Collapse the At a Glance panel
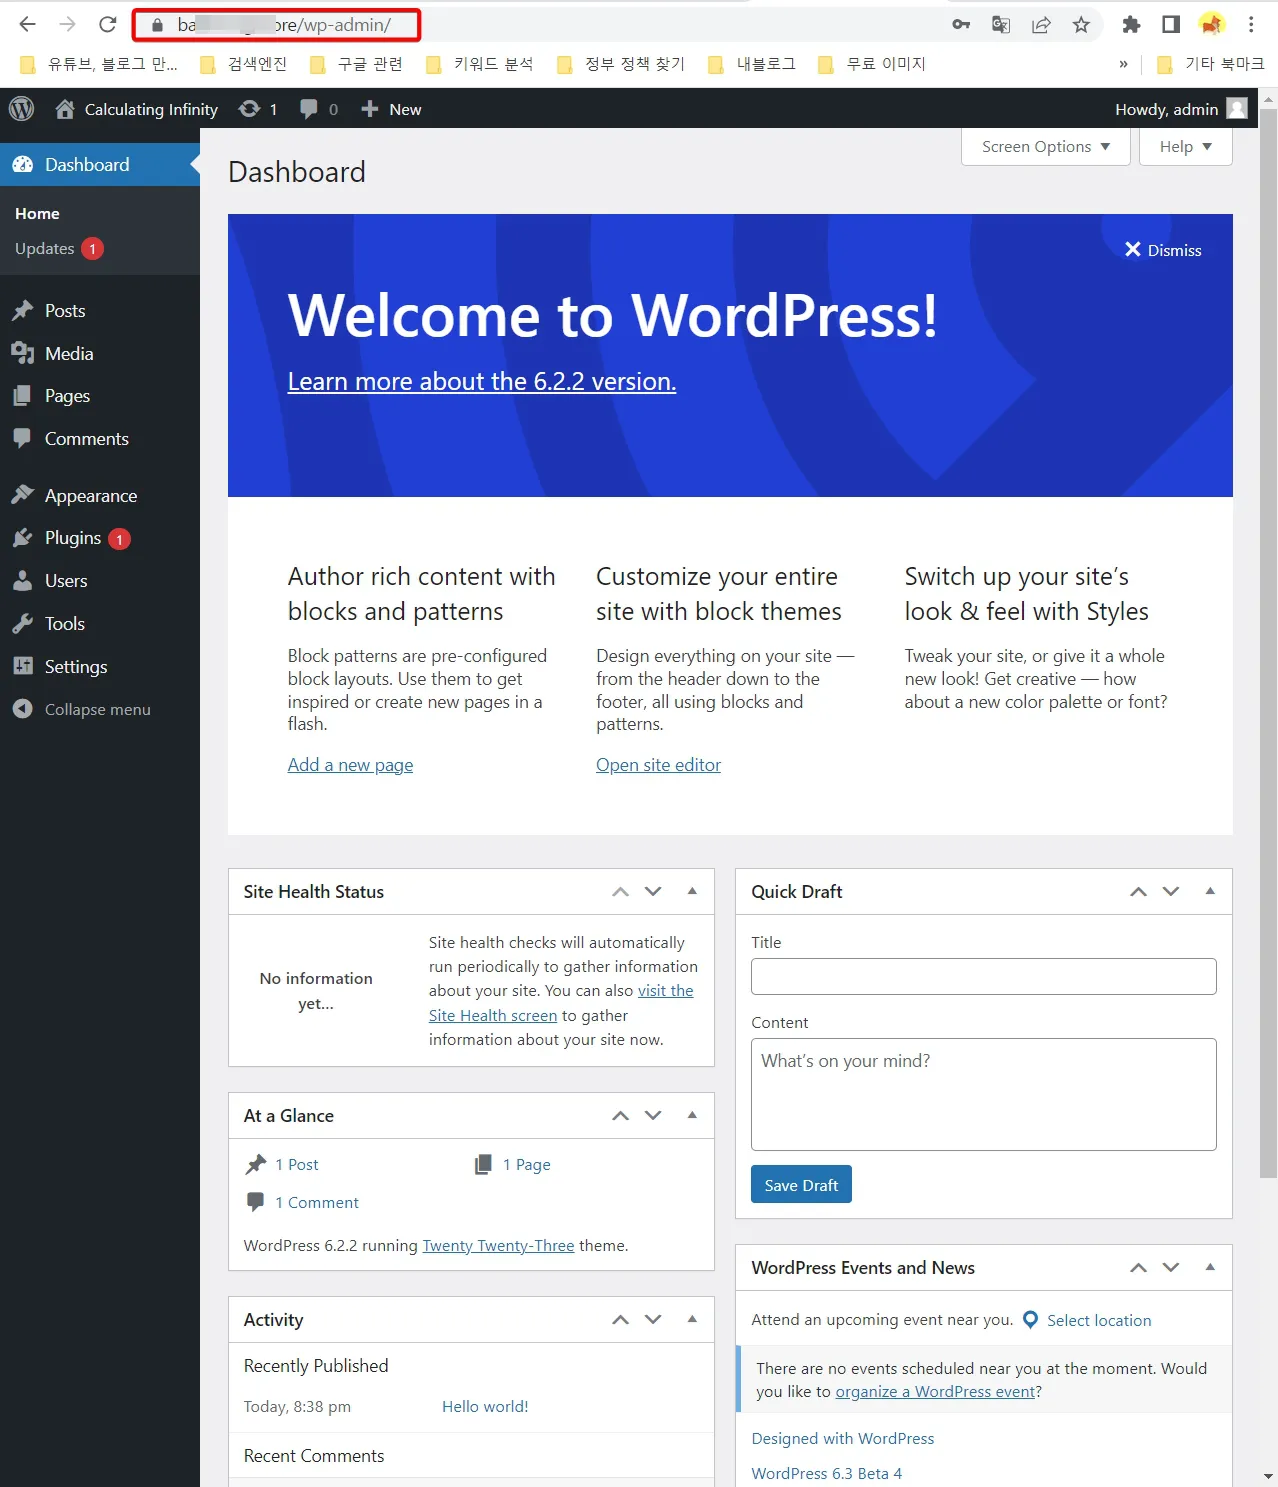1278x1487 pixels. 692,1115
